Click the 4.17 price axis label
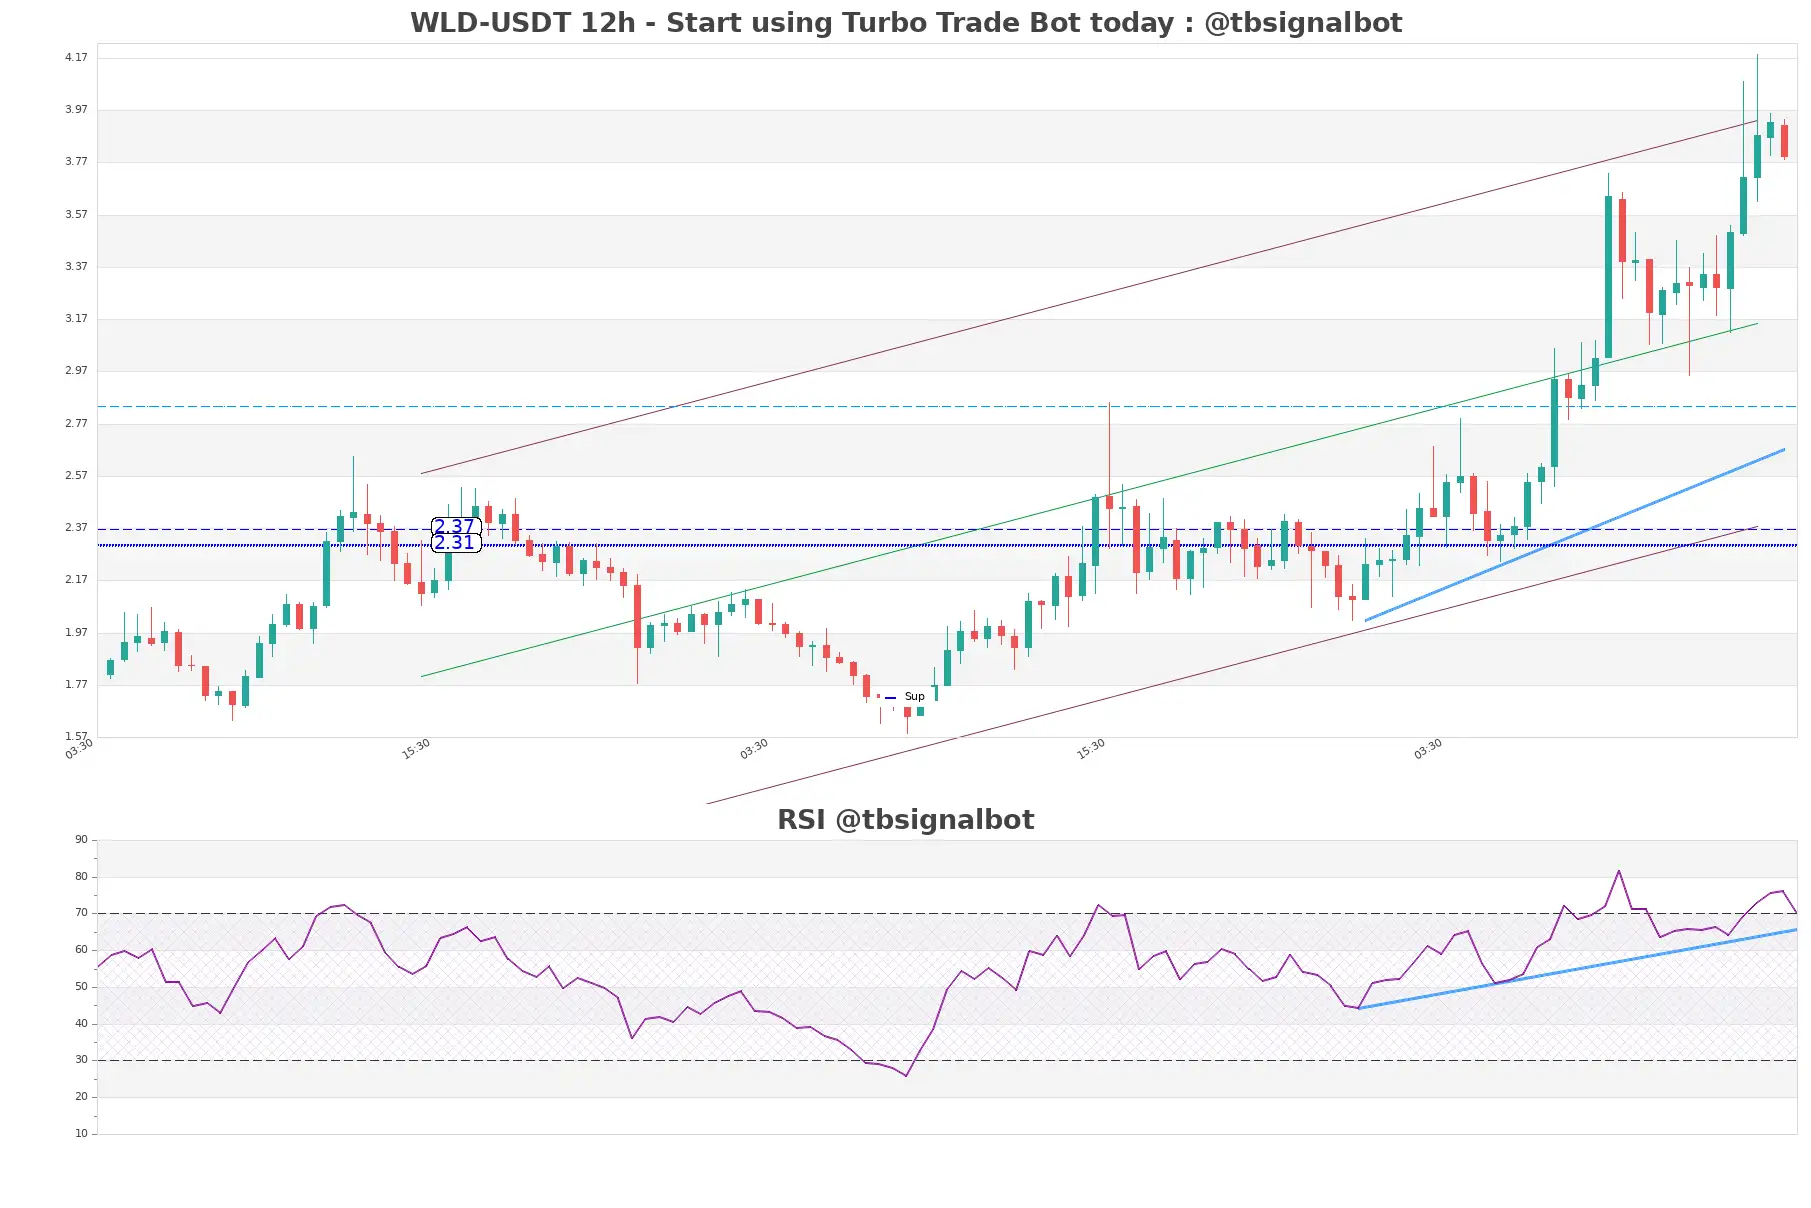 76,57
